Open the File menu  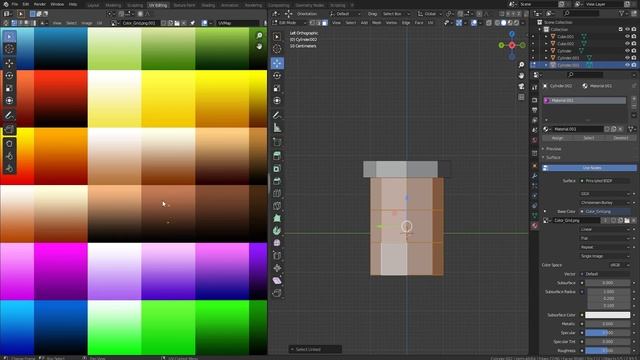point(15,4)
